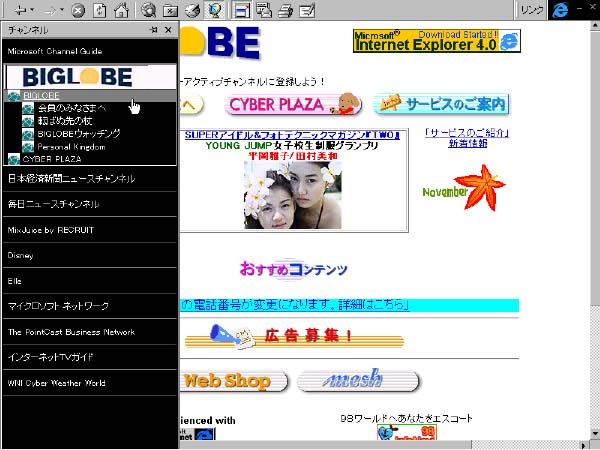600x450 pixels.
Task: Open CYBER PLAZA channel entry
Action: coord(52,159)
